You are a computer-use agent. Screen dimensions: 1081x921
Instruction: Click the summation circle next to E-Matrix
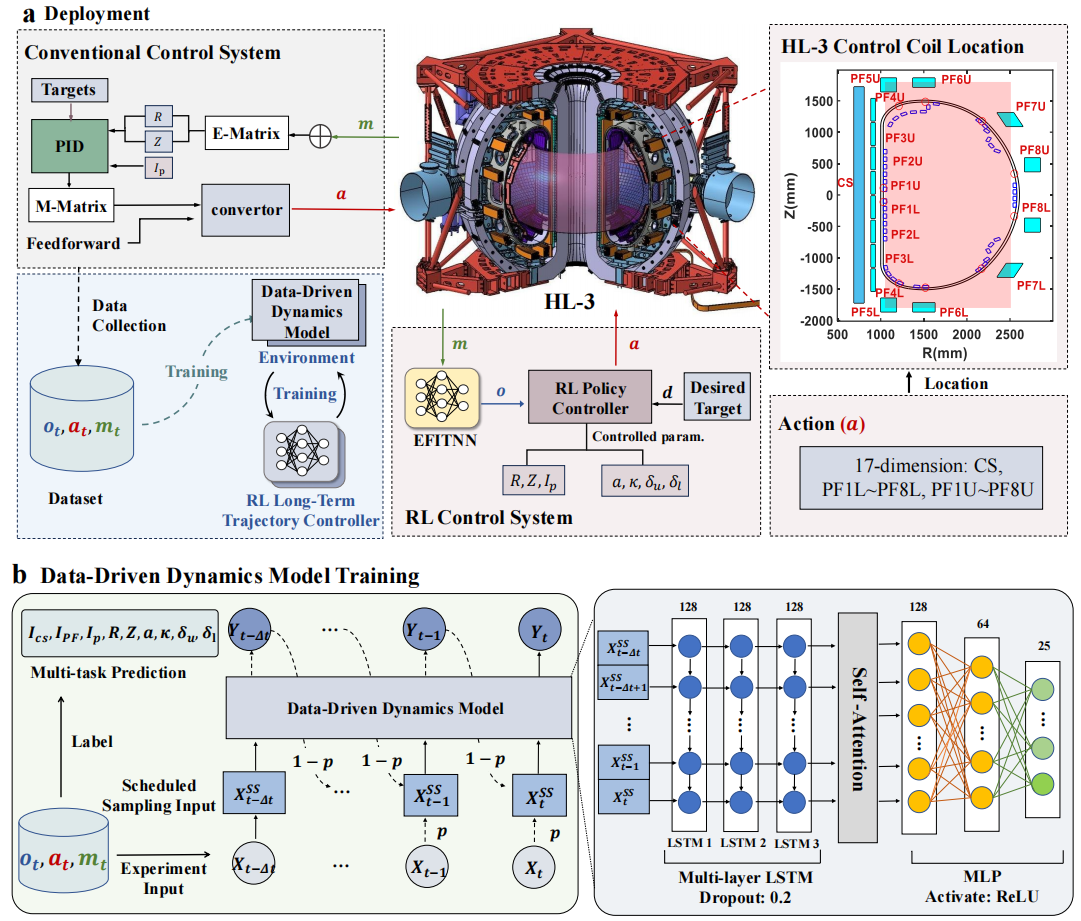click(x=321, y=131)
